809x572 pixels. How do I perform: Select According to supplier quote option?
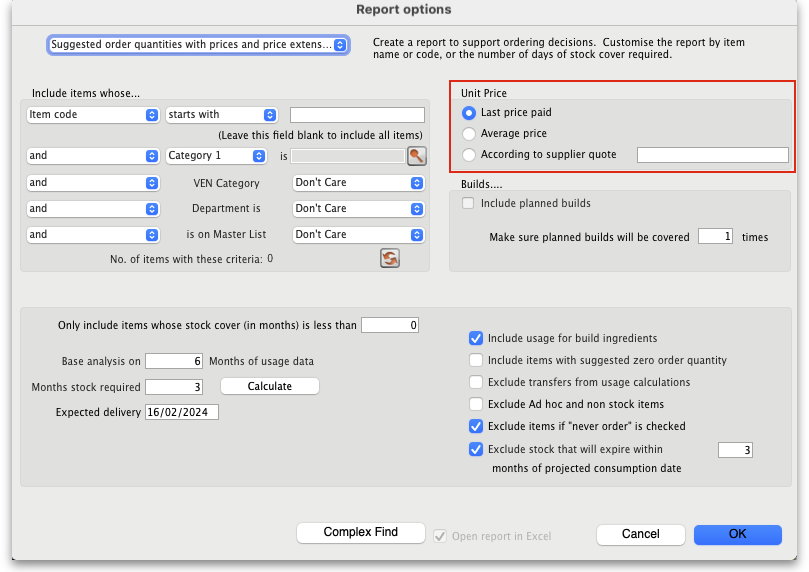tap(469, 155)
